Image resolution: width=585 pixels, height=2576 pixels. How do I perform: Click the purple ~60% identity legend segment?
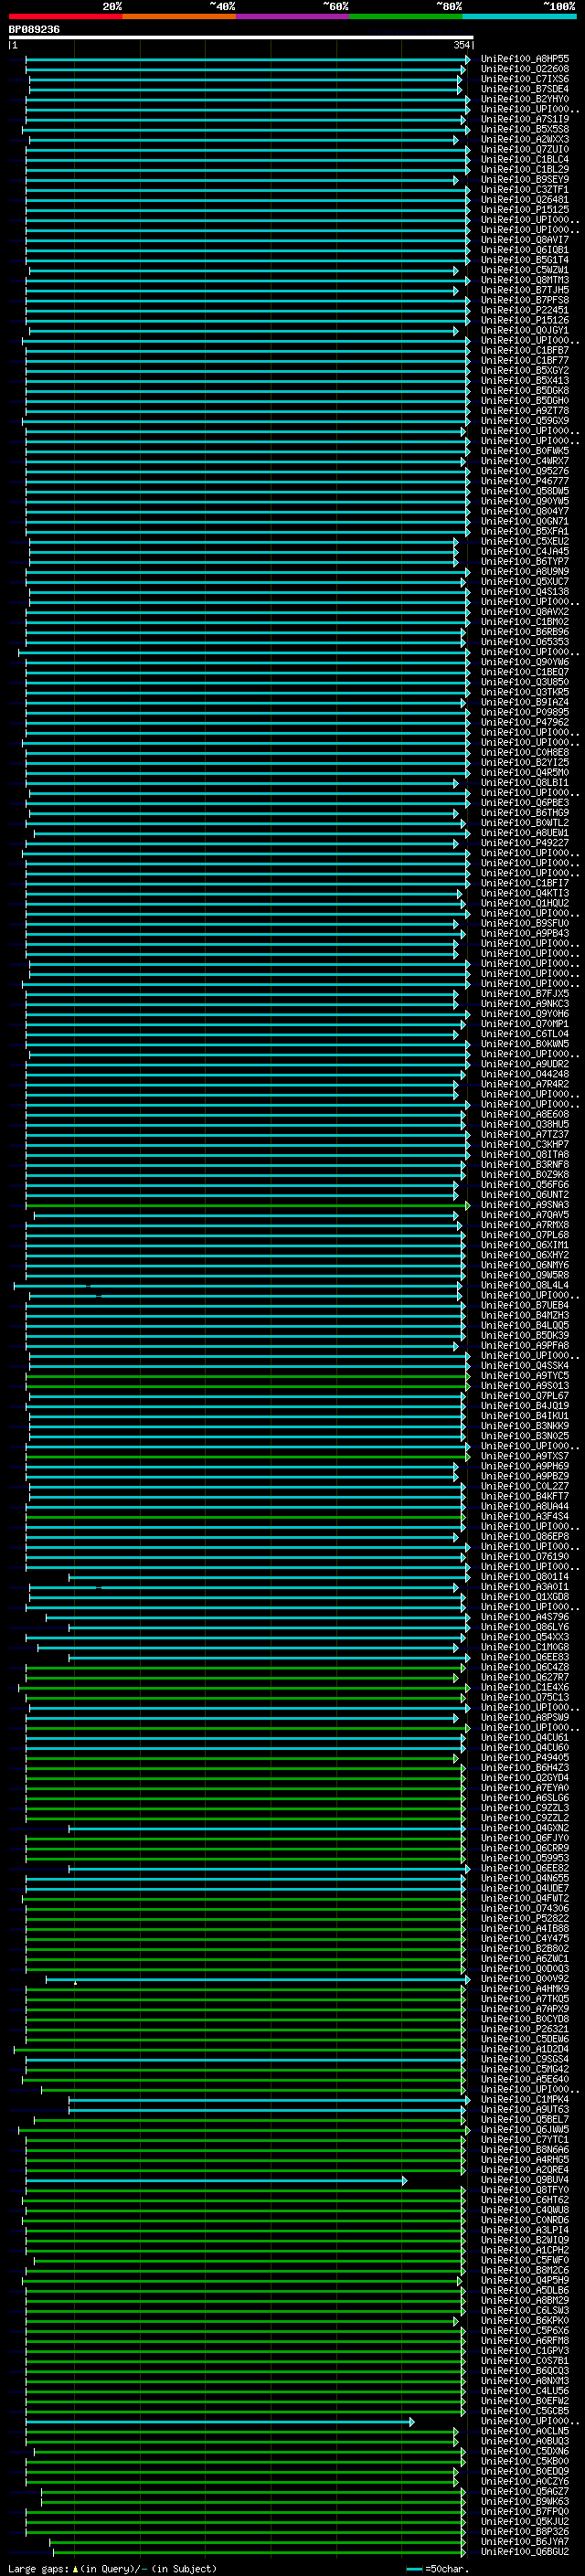point(292,16)
